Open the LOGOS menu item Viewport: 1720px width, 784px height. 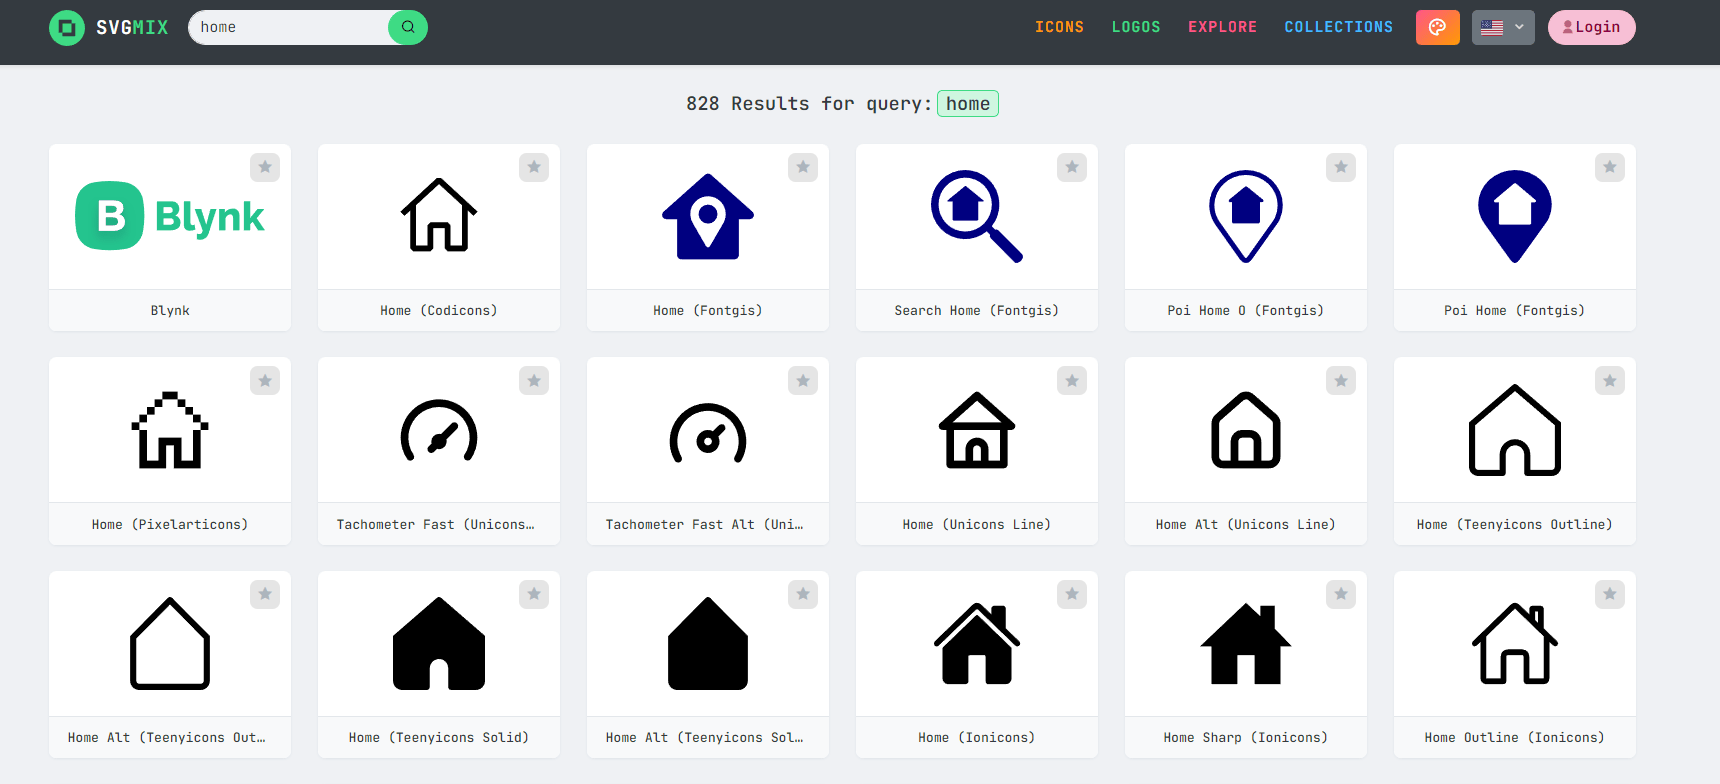click(x=1136, y=27)
